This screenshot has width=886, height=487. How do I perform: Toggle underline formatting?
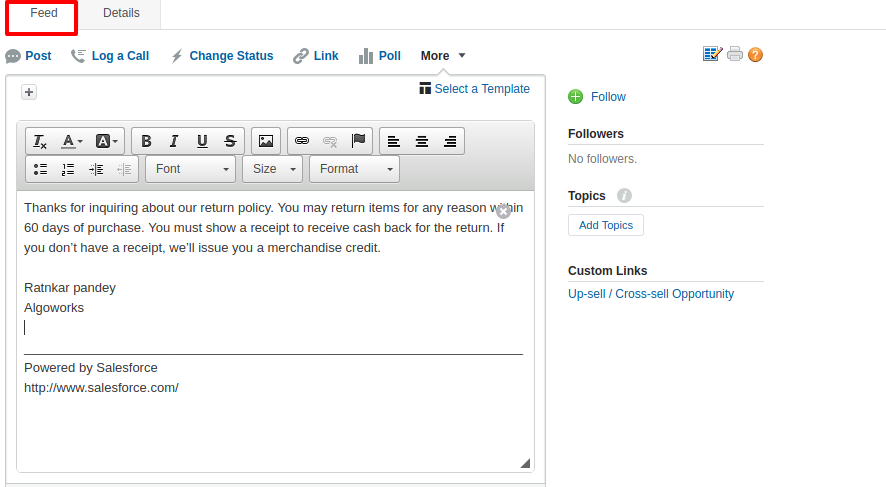pyautogui.click(x=202, y=142)
